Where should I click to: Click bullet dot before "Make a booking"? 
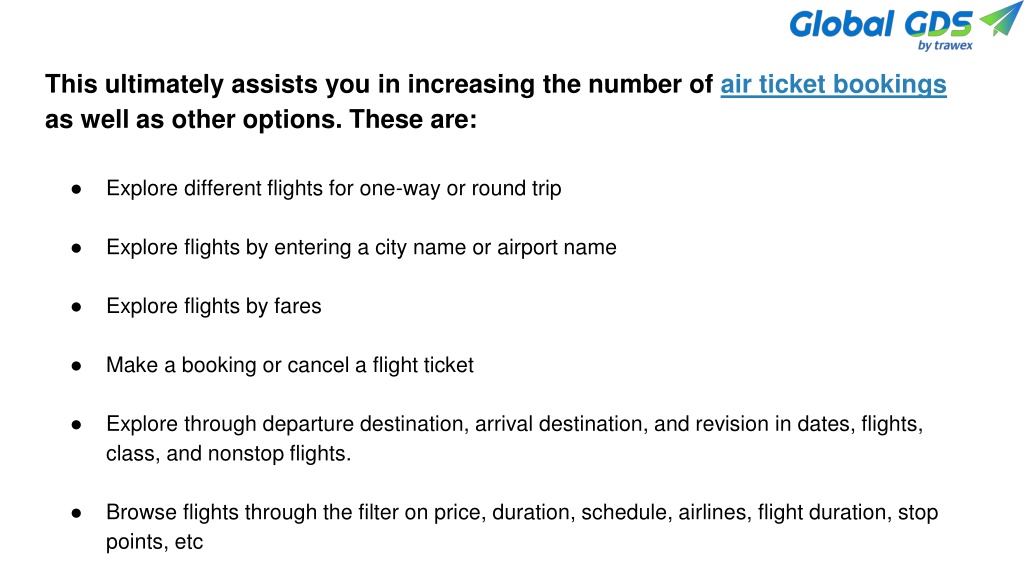click(x=76, y=366)
